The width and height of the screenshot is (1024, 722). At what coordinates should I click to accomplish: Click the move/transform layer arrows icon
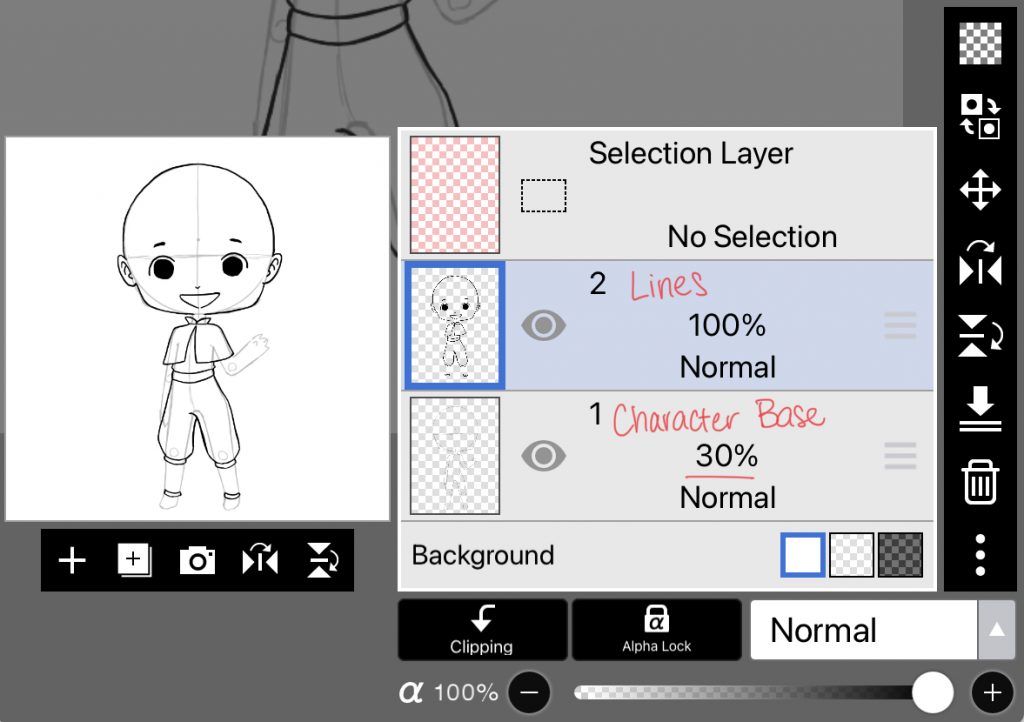[980, 190]
